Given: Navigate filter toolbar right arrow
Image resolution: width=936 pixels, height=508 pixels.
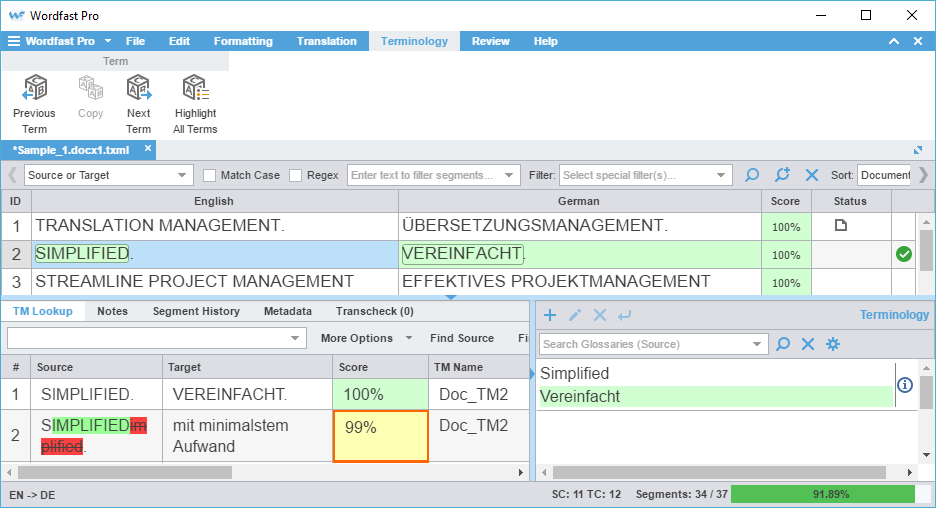Looking at the screenshot, I should [923, 175].
